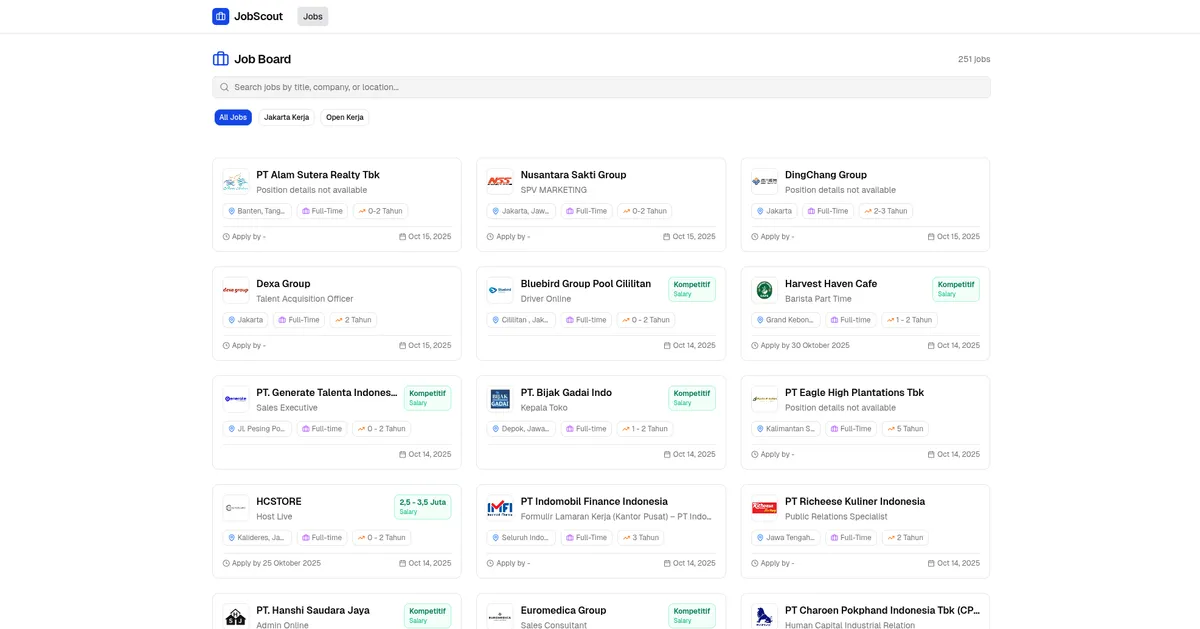Click the PT Richeese Kuliner logo
This screenshot has width=1200, height=629.
tap(764, 509)
